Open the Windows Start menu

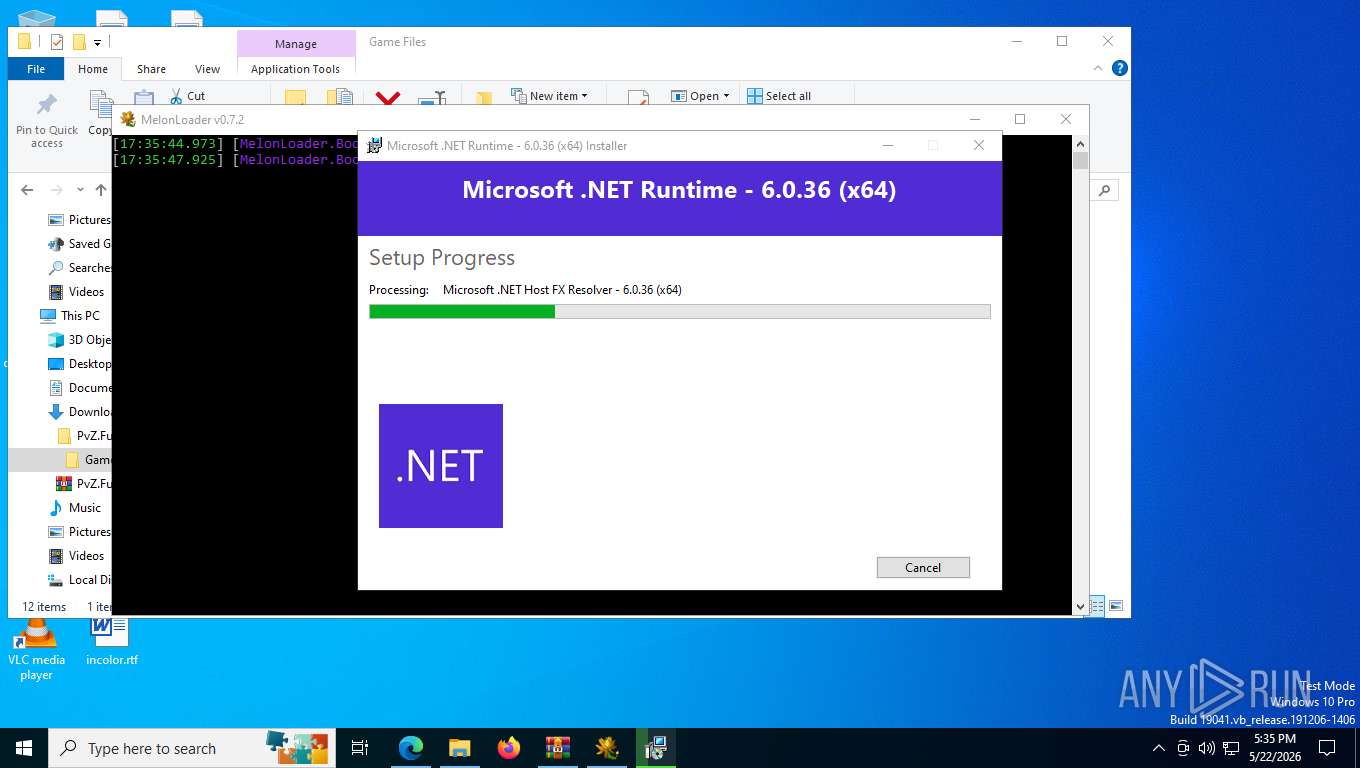tap(24, 748)
